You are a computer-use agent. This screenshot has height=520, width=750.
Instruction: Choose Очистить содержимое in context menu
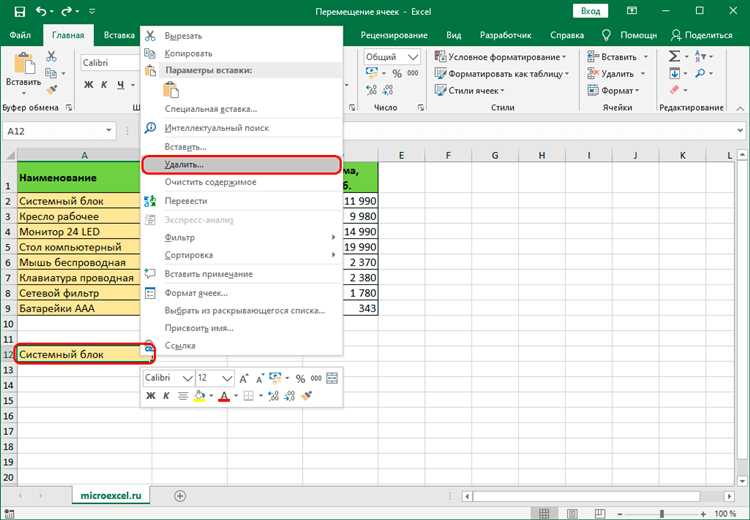[x=242, y=182]
